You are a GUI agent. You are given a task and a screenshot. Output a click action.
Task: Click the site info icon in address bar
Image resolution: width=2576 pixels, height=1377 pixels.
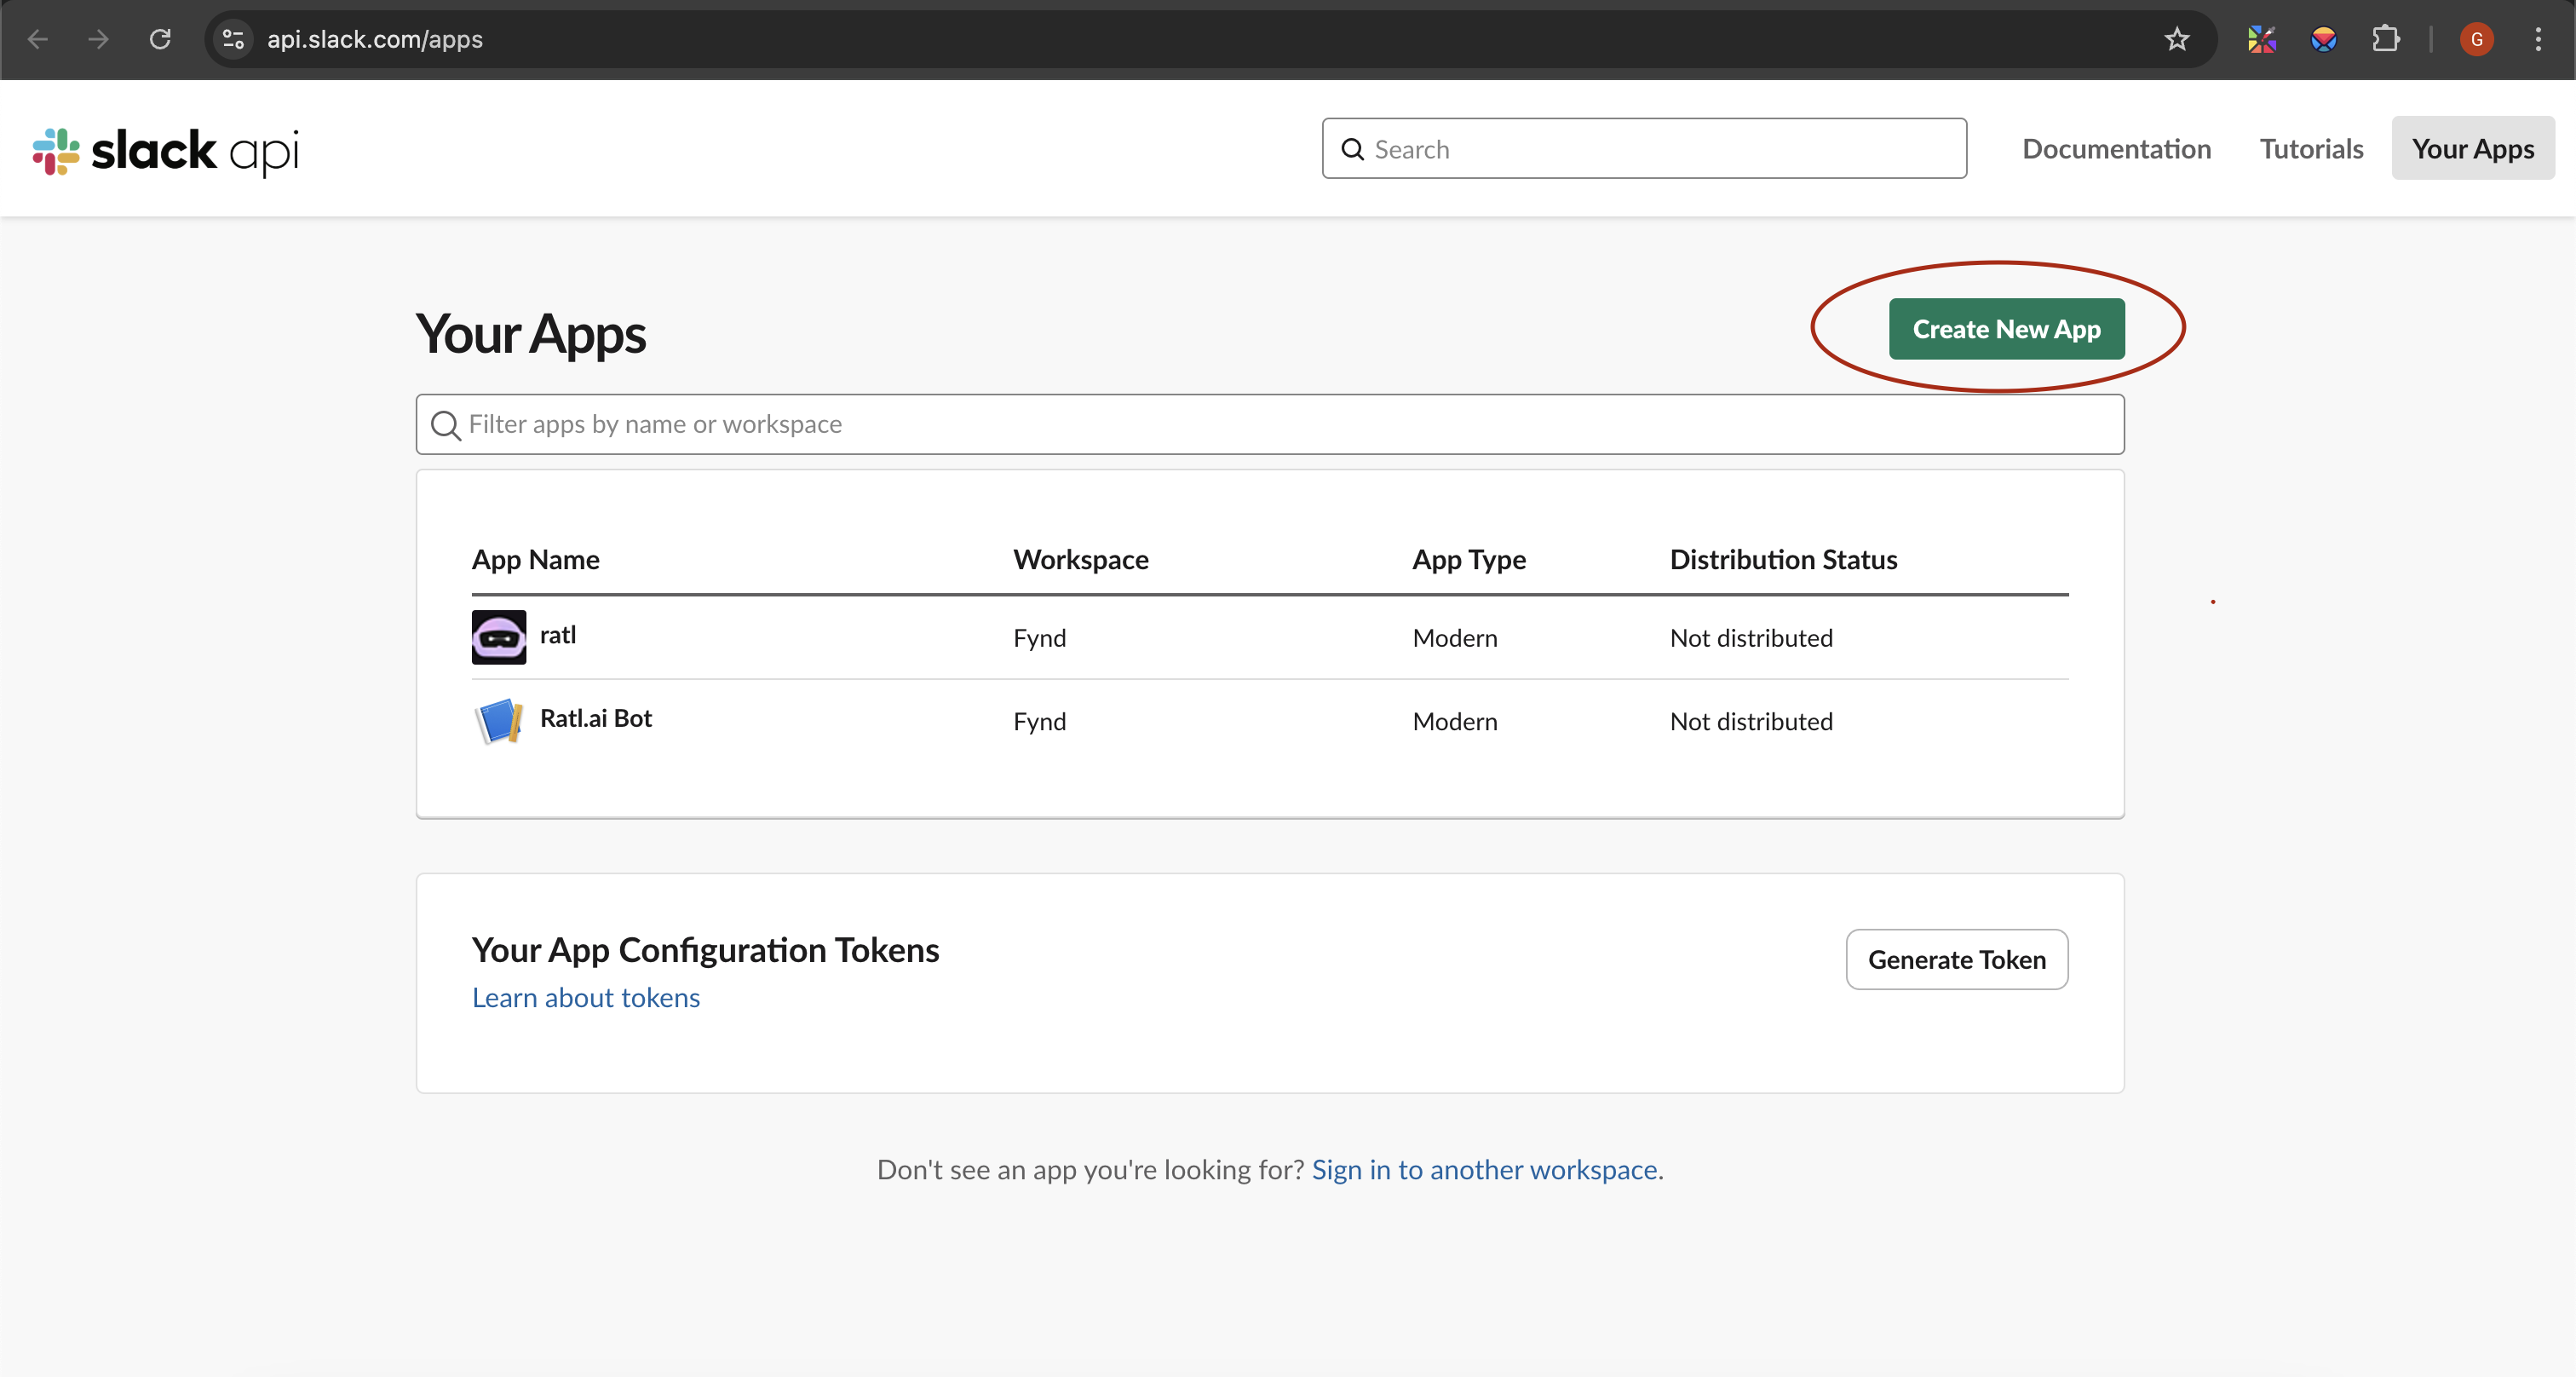[233, 39]
